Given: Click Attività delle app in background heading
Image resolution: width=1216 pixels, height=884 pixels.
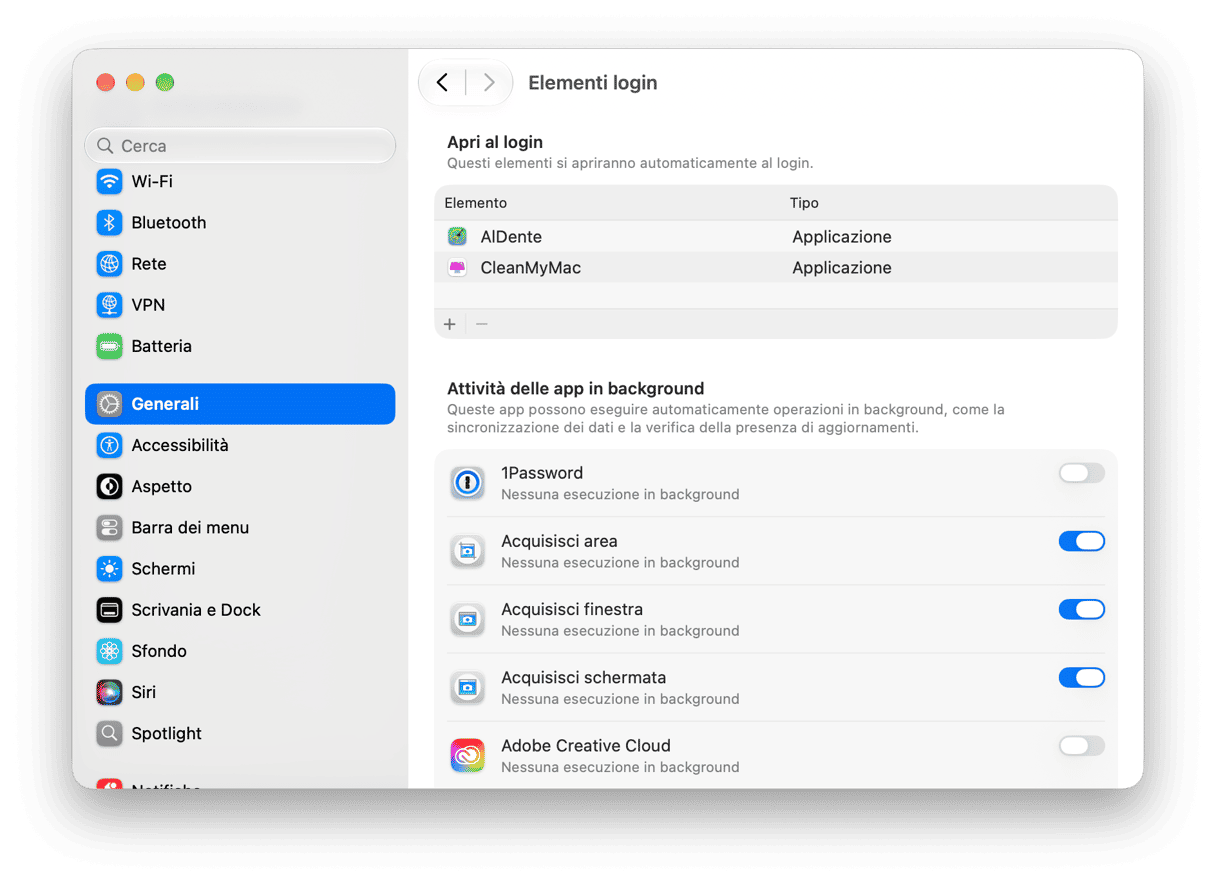Looking at the screenshot, I should [x=576, y=388].
